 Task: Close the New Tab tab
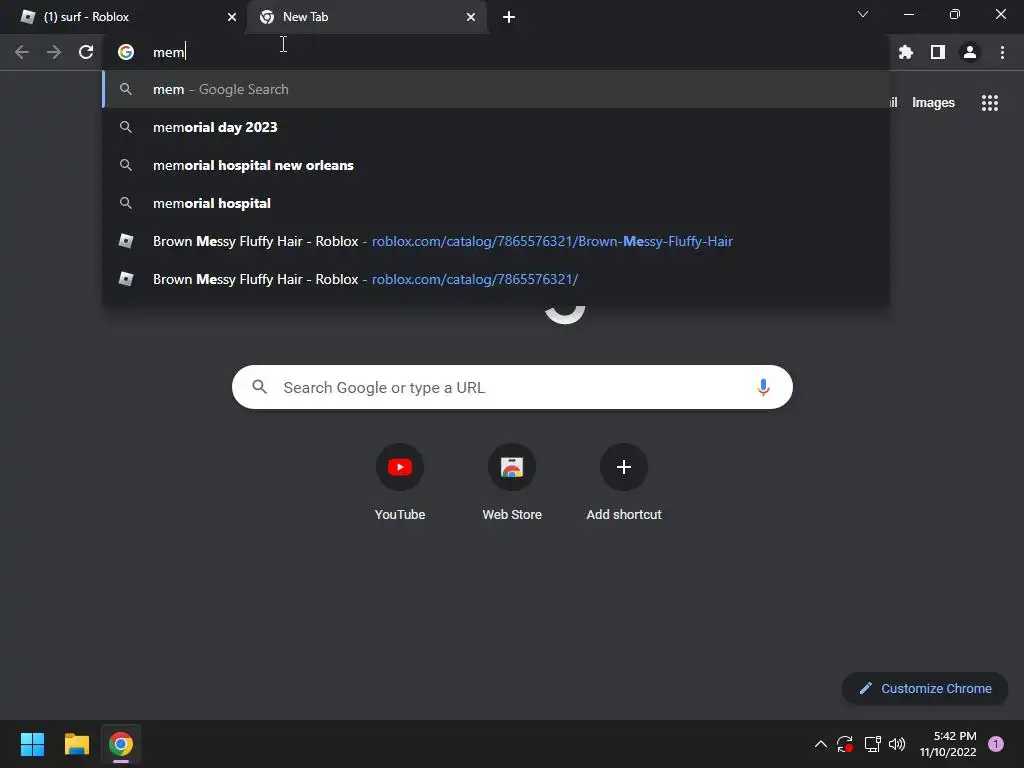pos(471,17)
